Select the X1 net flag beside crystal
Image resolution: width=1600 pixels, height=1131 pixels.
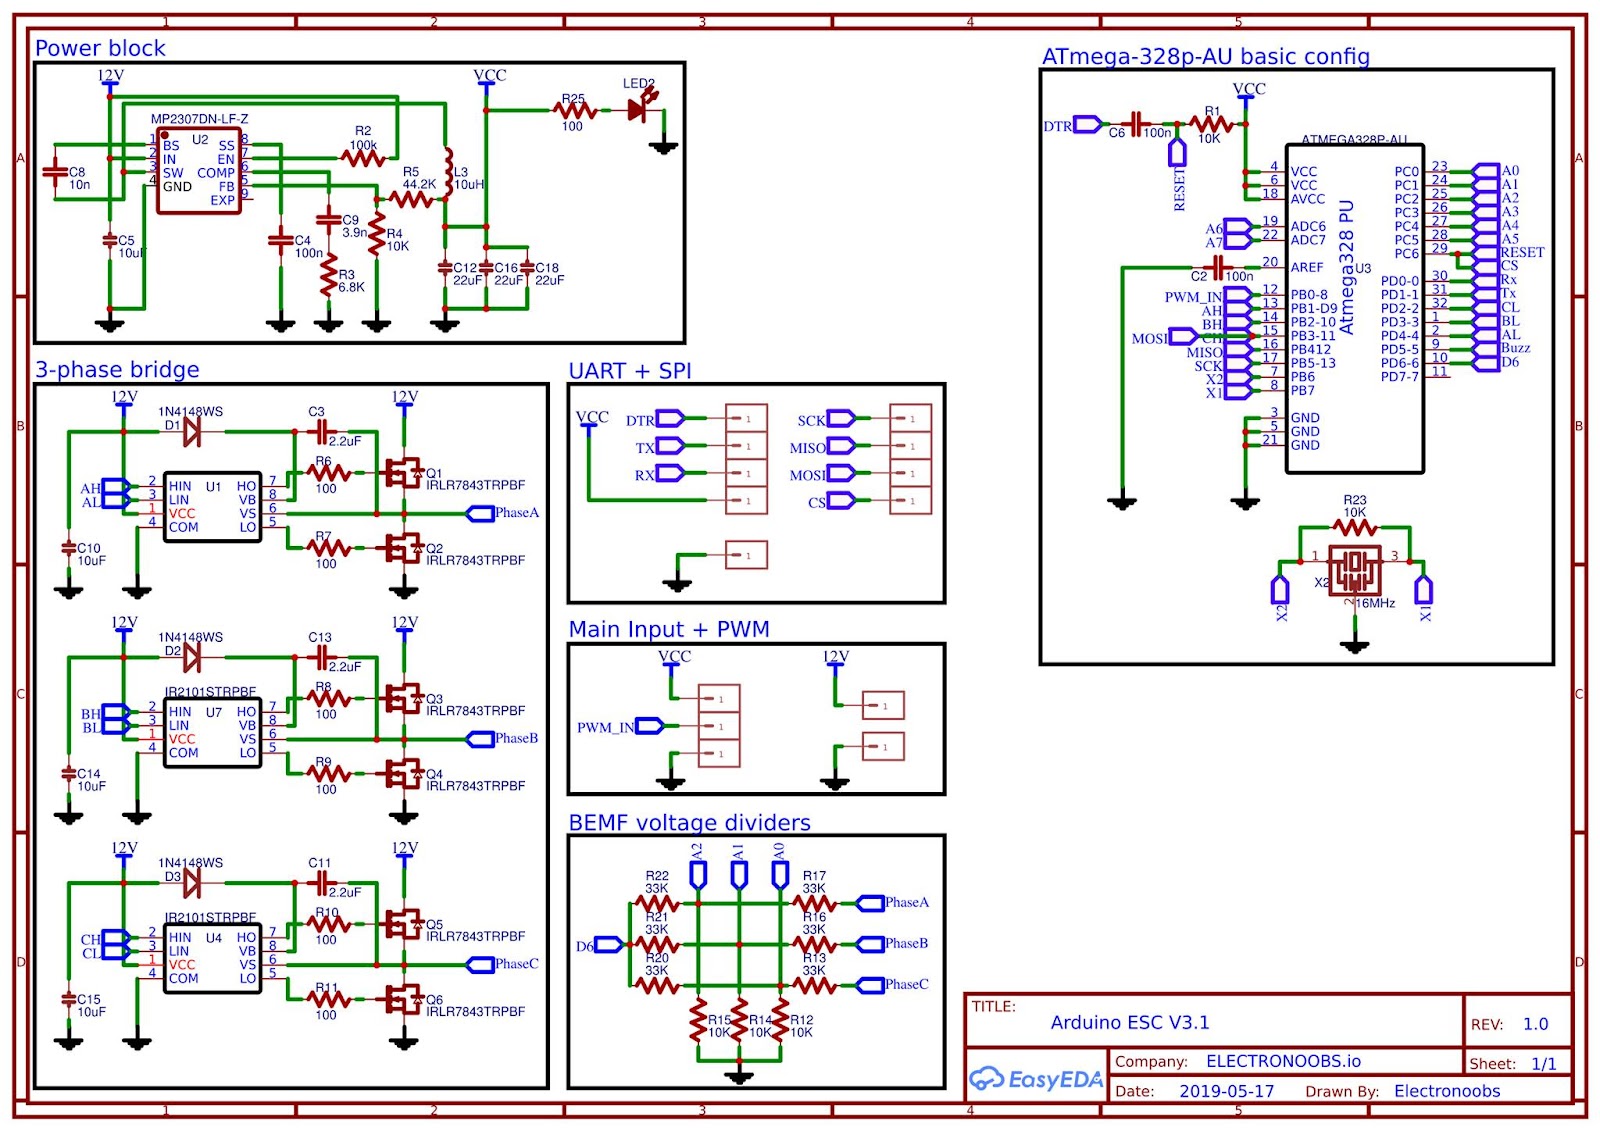1424,589
